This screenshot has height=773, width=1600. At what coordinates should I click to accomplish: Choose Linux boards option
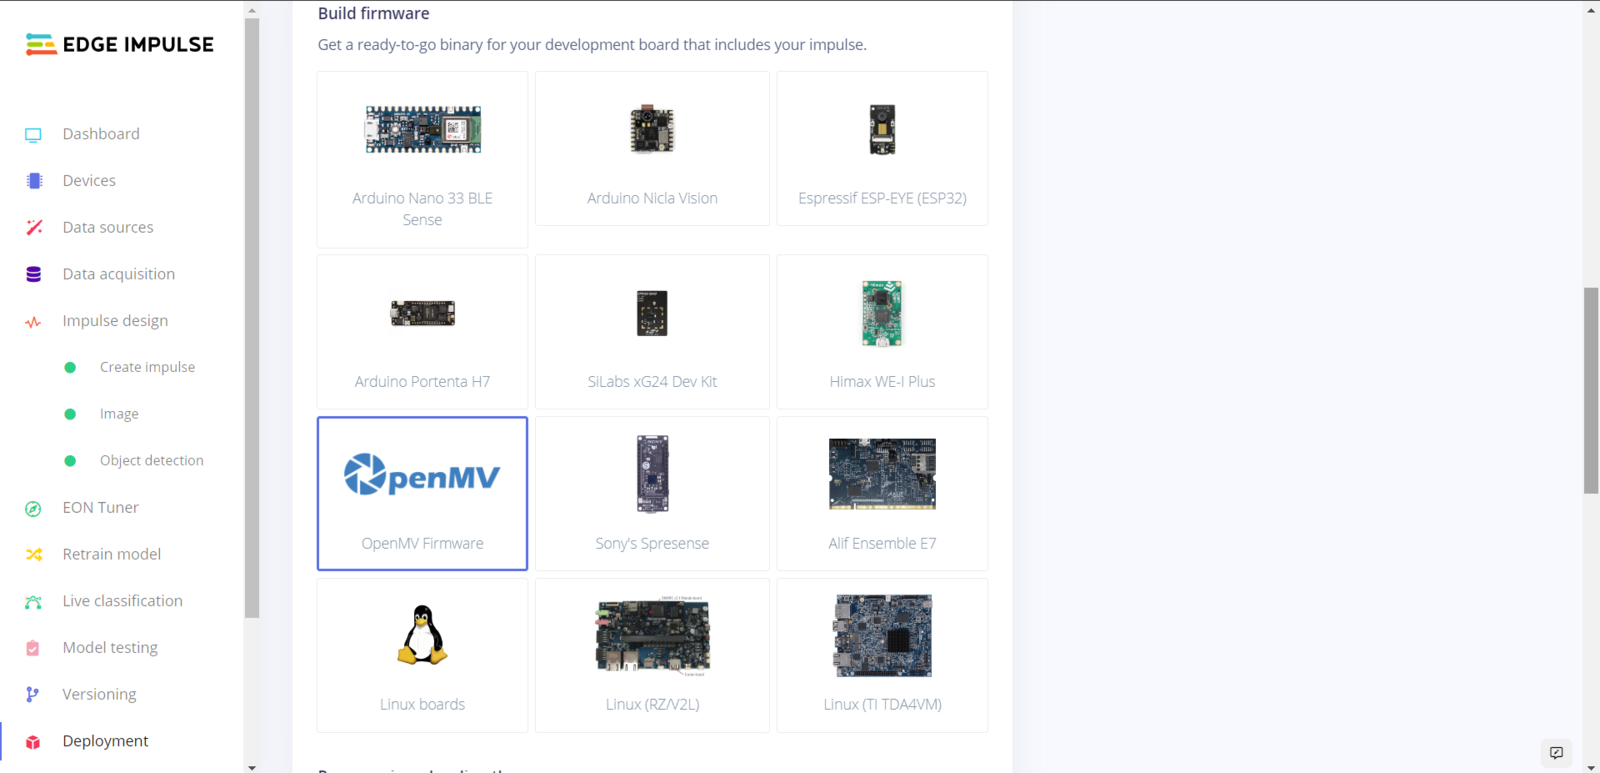coord(422,655)
